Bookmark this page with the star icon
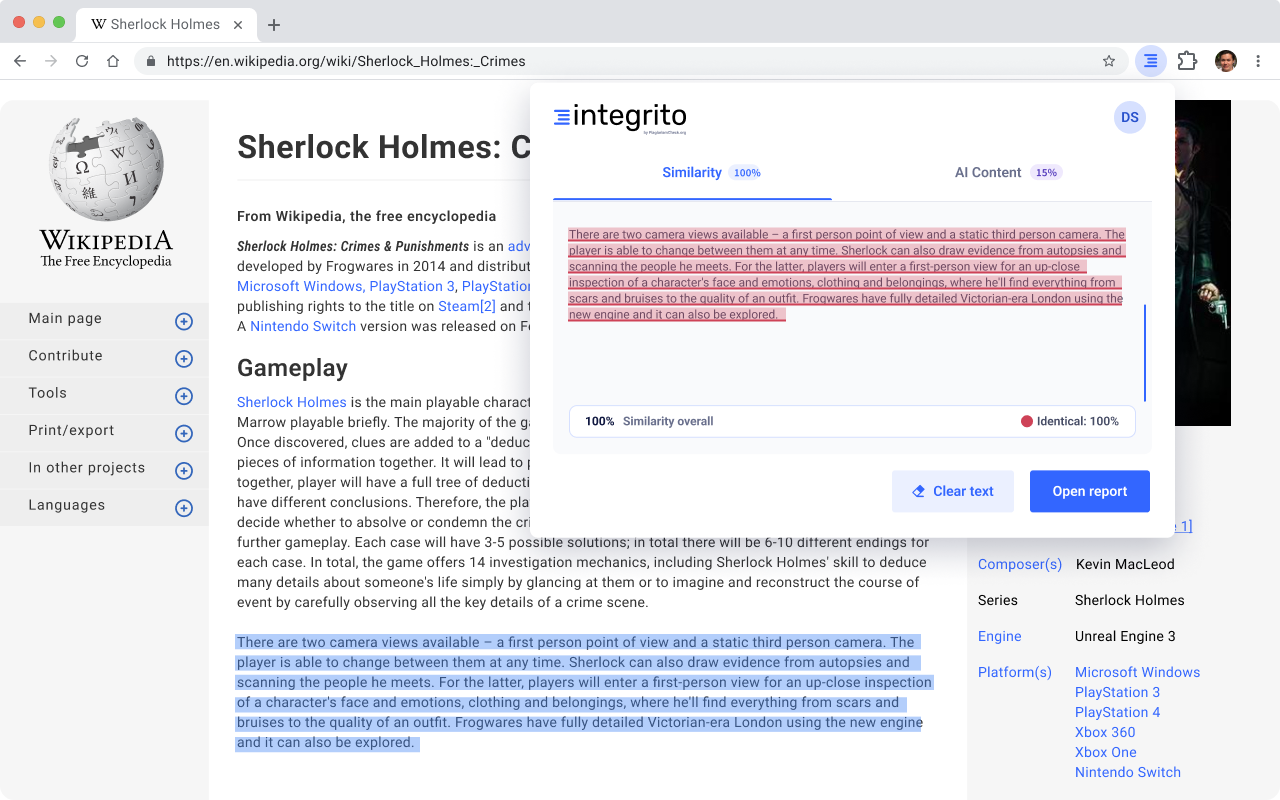Screen dimensions: 1280x800 point(1109,61)
